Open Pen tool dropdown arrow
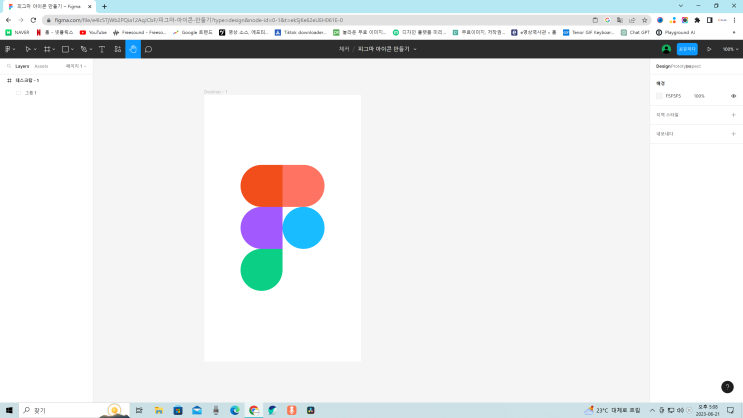The width and height of the screenshot is (743, 418). click(x=91, y=50)
